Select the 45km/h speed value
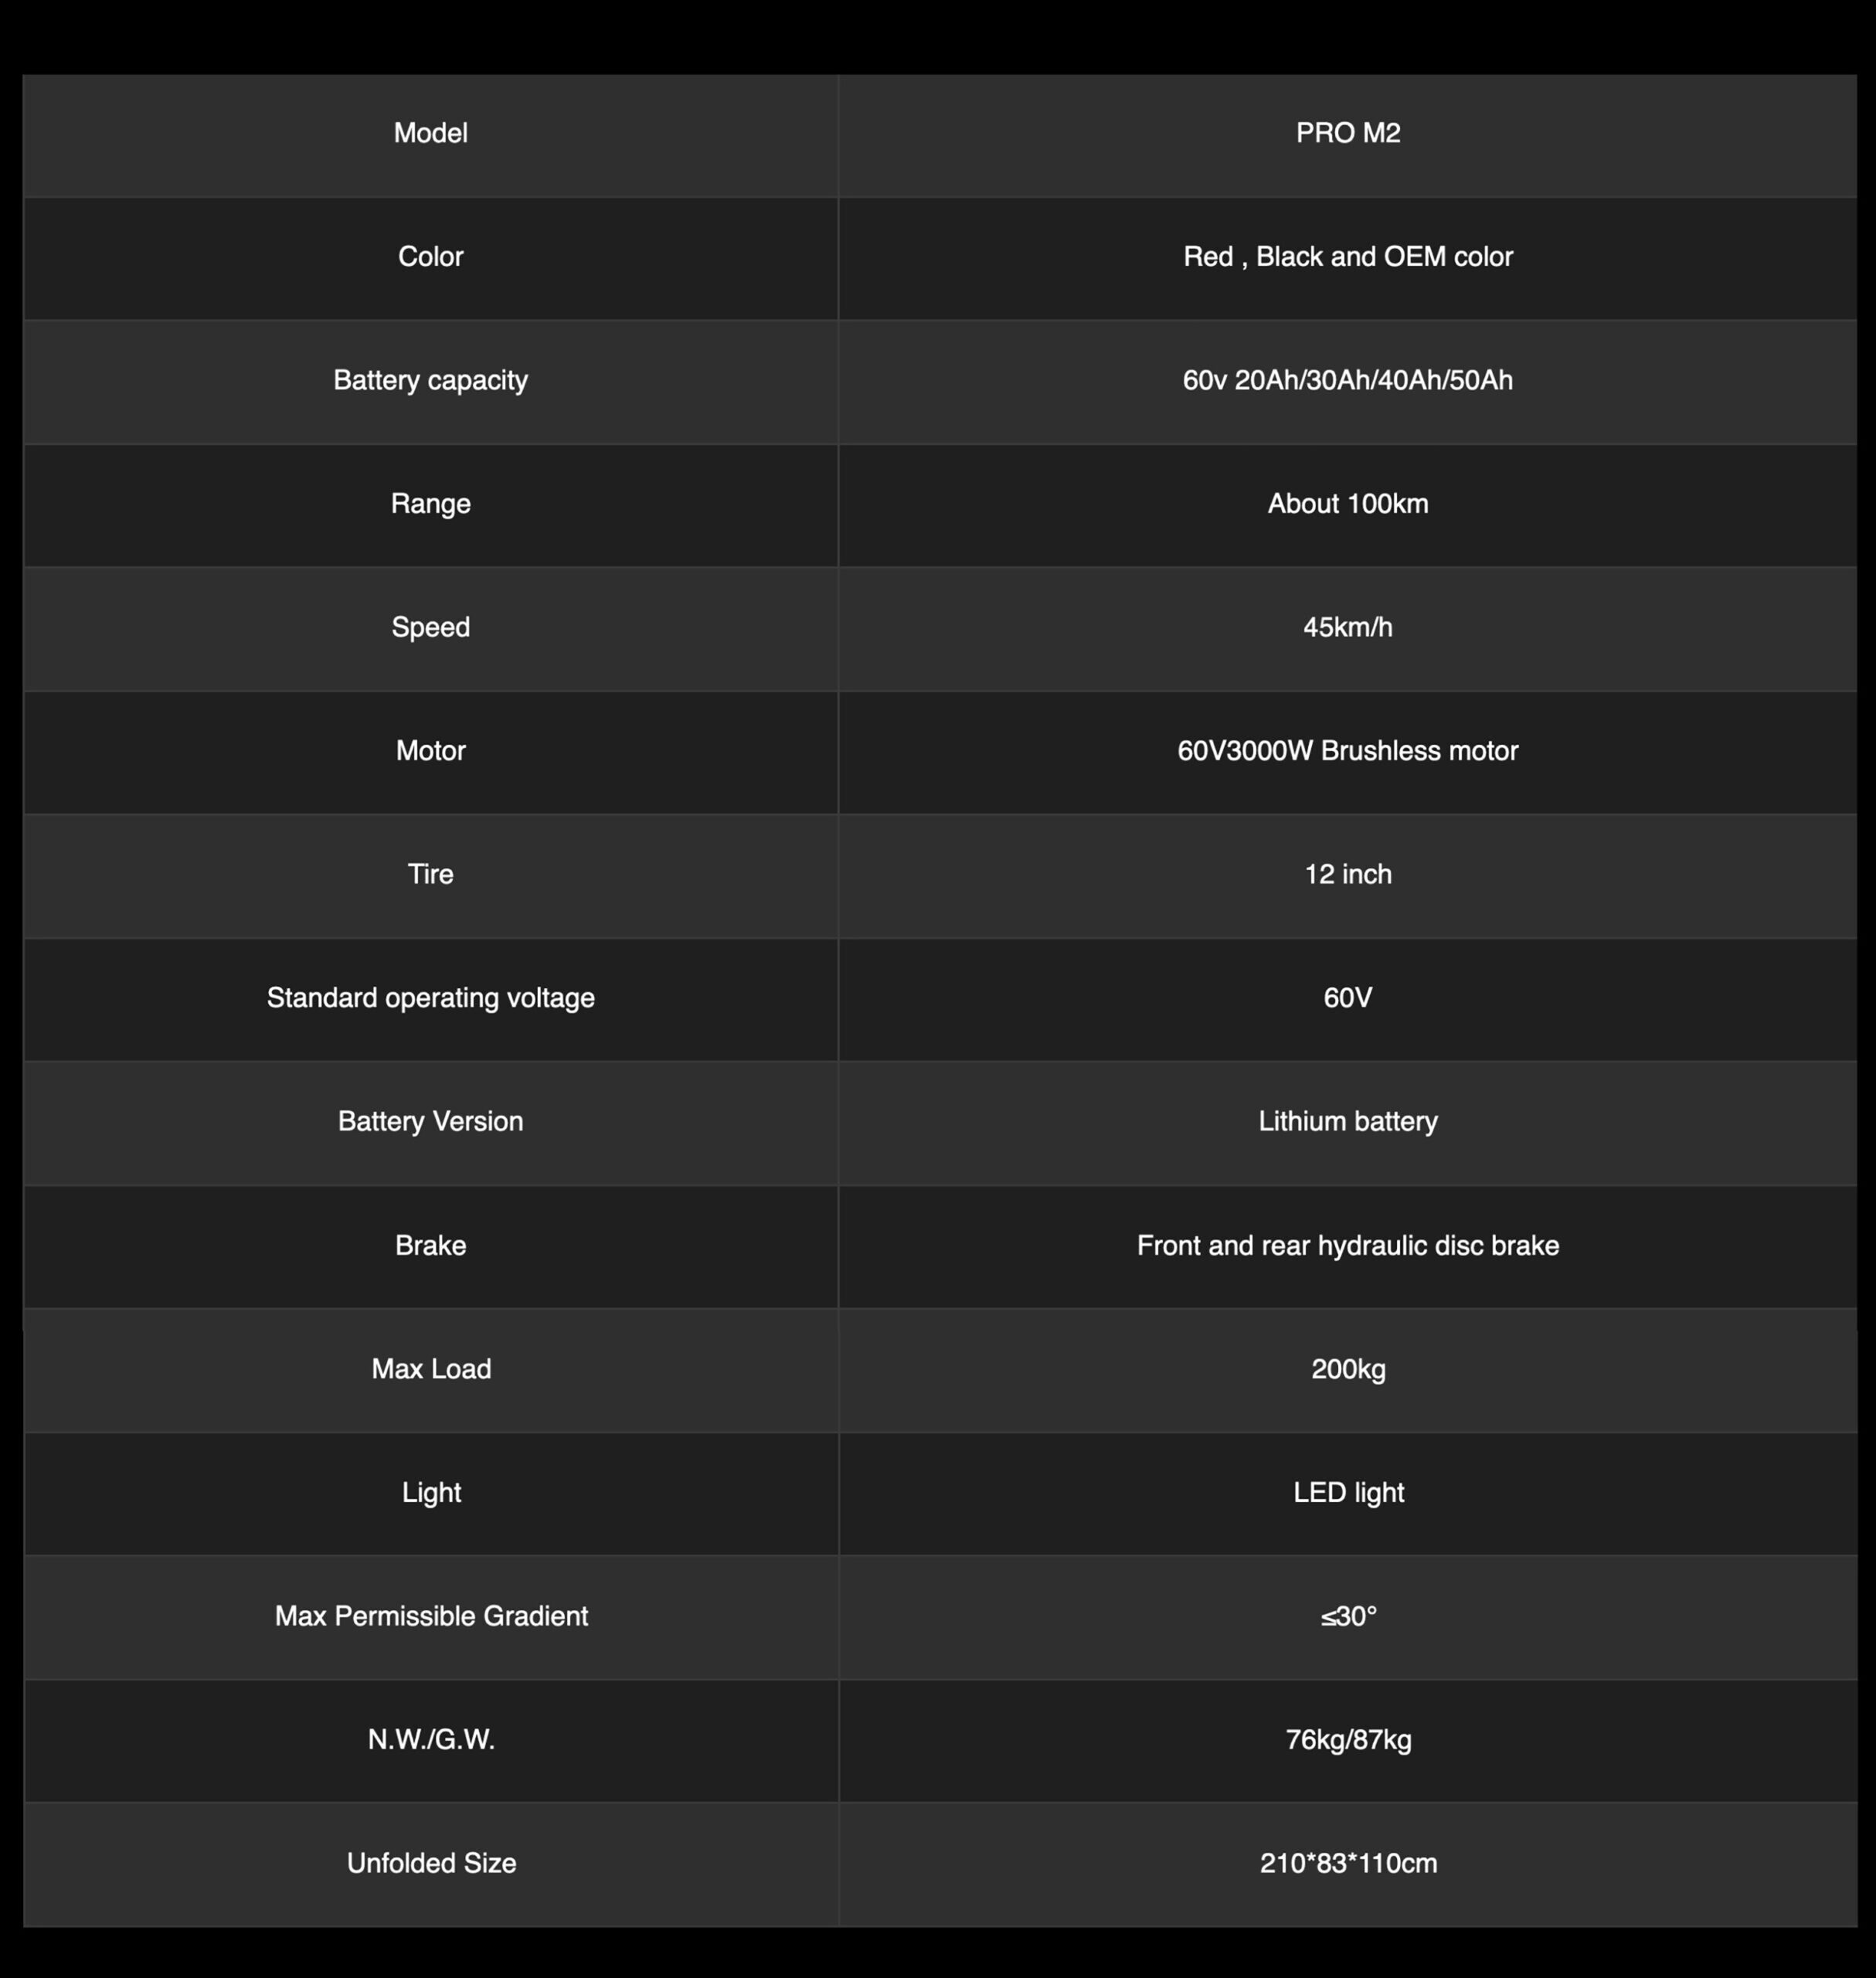The image size is (1876, 1978). (x=1347, y=627)
